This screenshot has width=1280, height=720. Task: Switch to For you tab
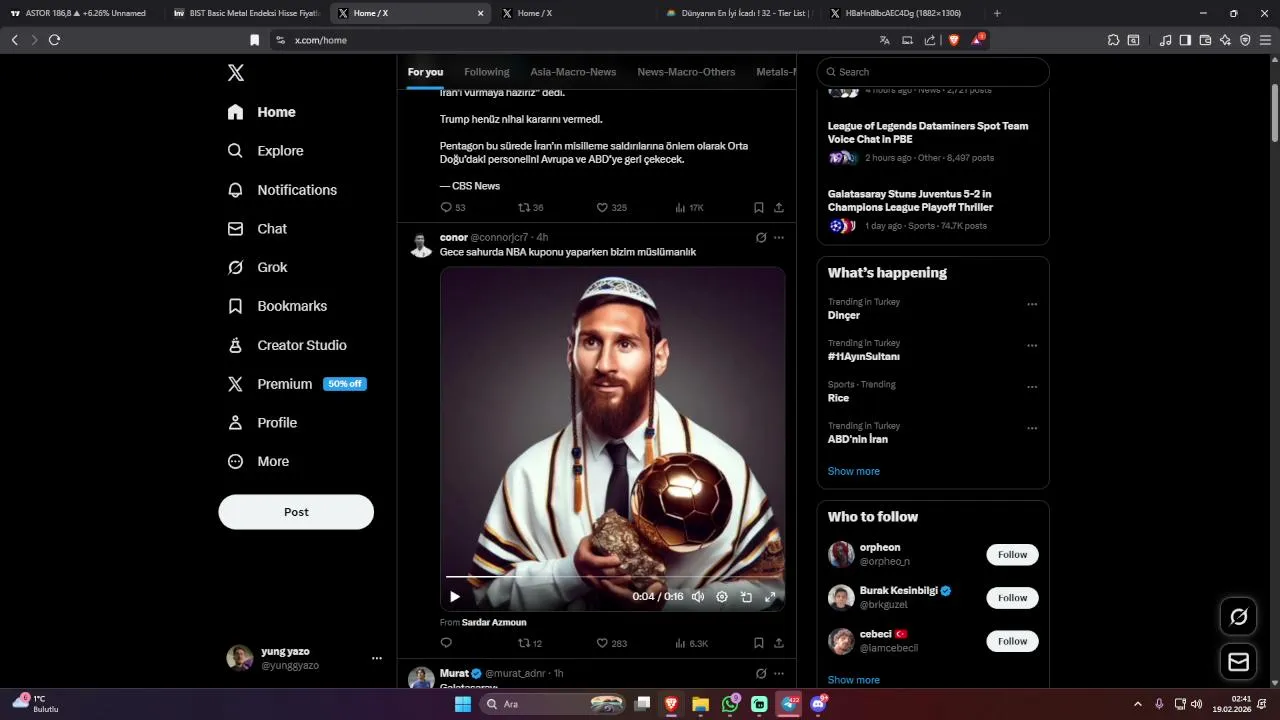pyautogui.click(x=425, y=72)
